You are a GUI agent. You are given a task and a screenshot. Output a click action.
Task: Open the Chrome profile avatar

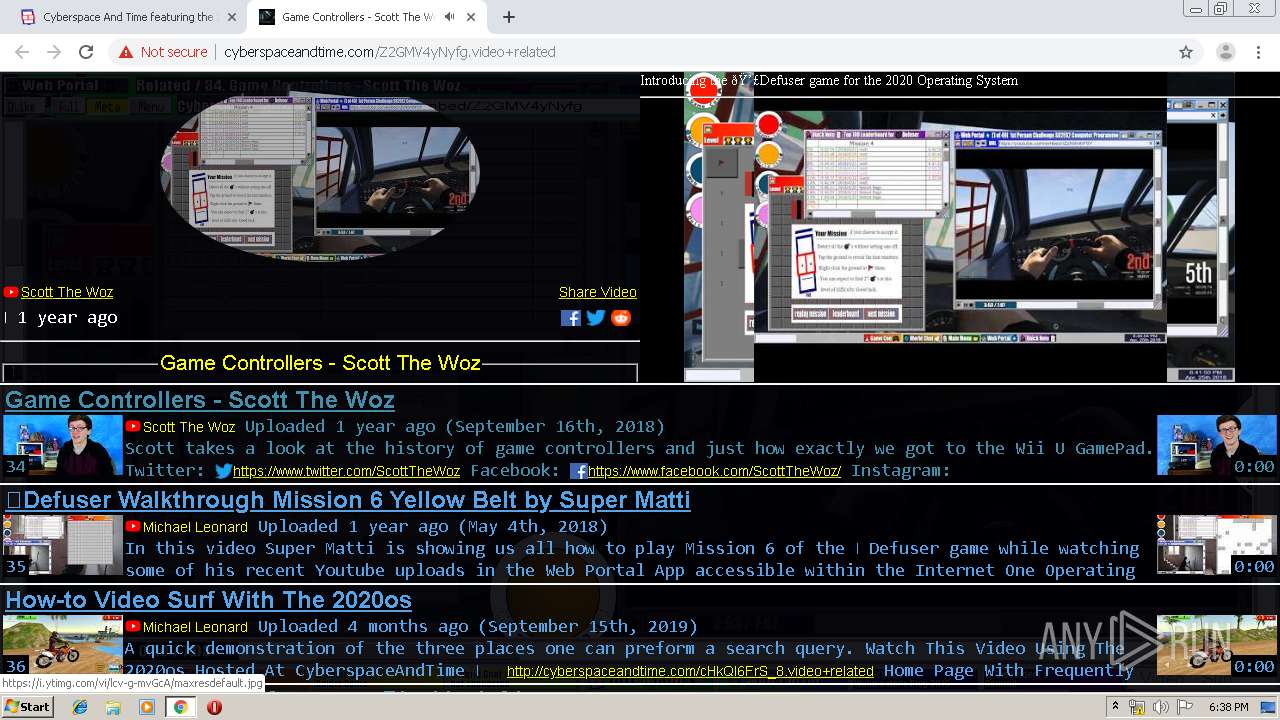point(1225,52)
